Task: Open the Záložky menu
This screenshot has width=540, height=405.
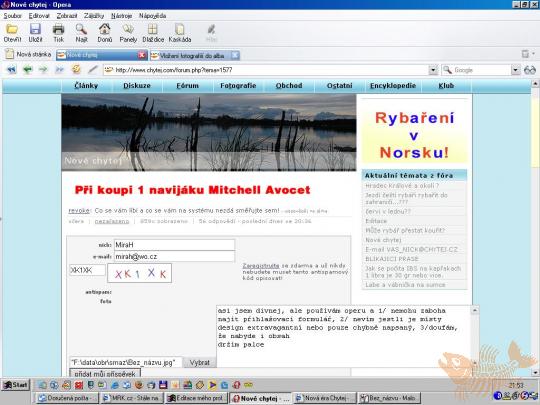Action: [x=94, y=16]
